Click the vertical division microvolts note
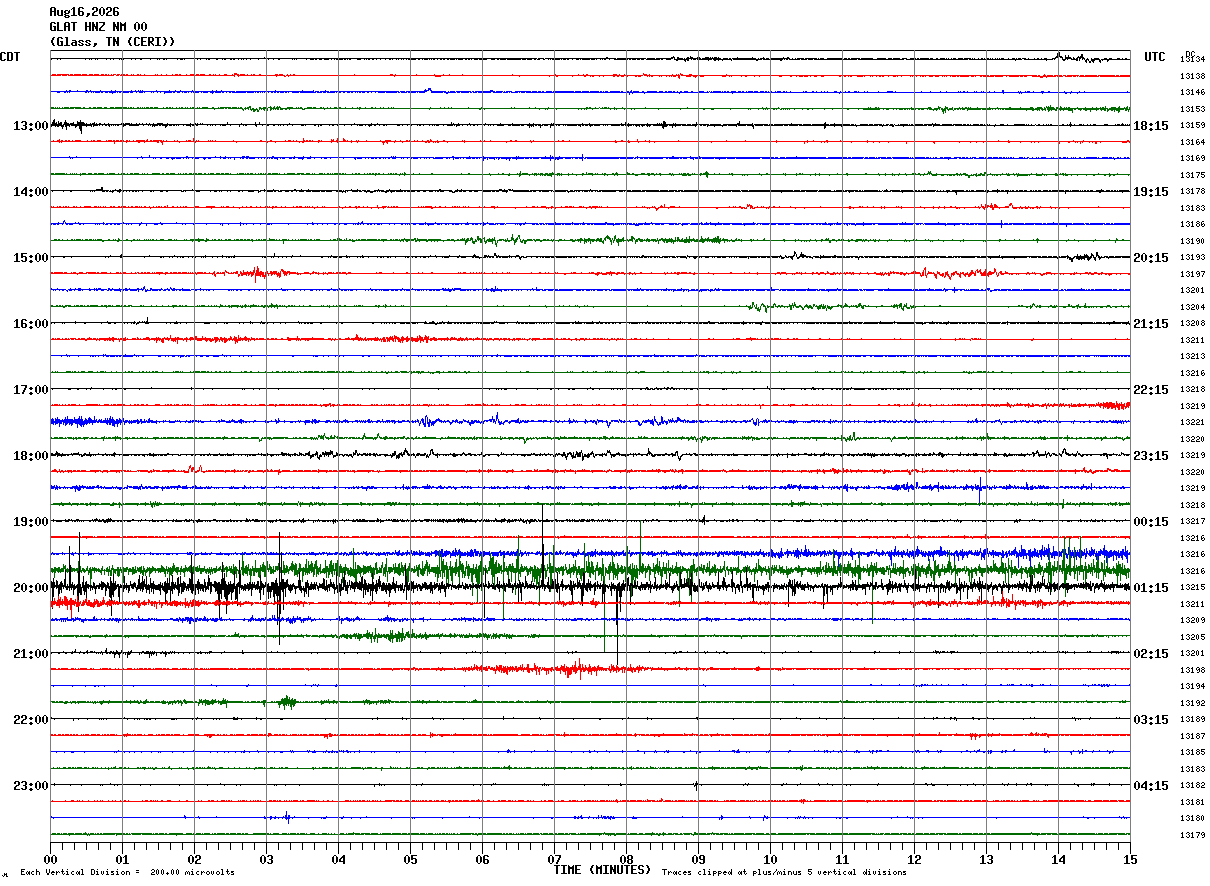This screenshot has width=1210, height=886. 128,873
